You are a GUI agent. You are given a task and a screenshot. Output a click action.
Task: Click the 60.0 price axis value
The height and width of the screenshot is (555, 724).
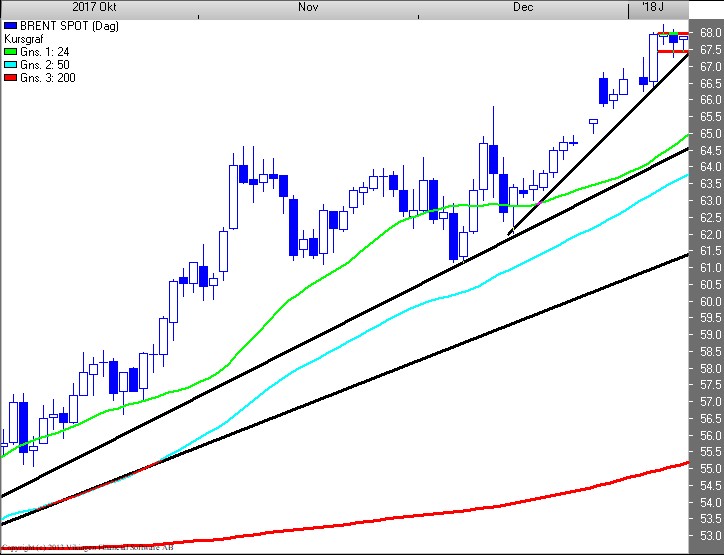tap(711, 302)
